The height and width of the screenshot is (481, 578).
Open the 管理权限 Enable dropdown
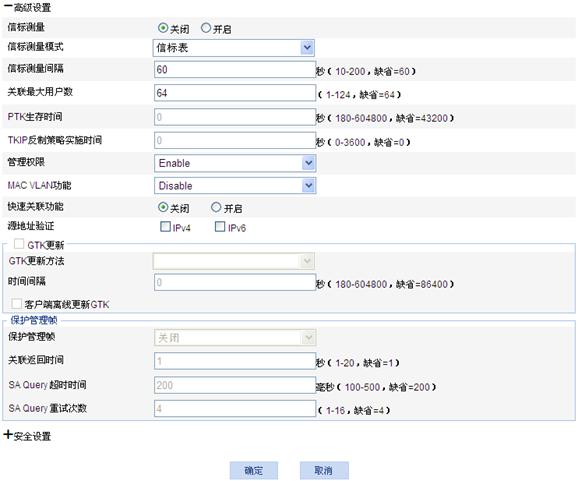click(x=235, y=163)
